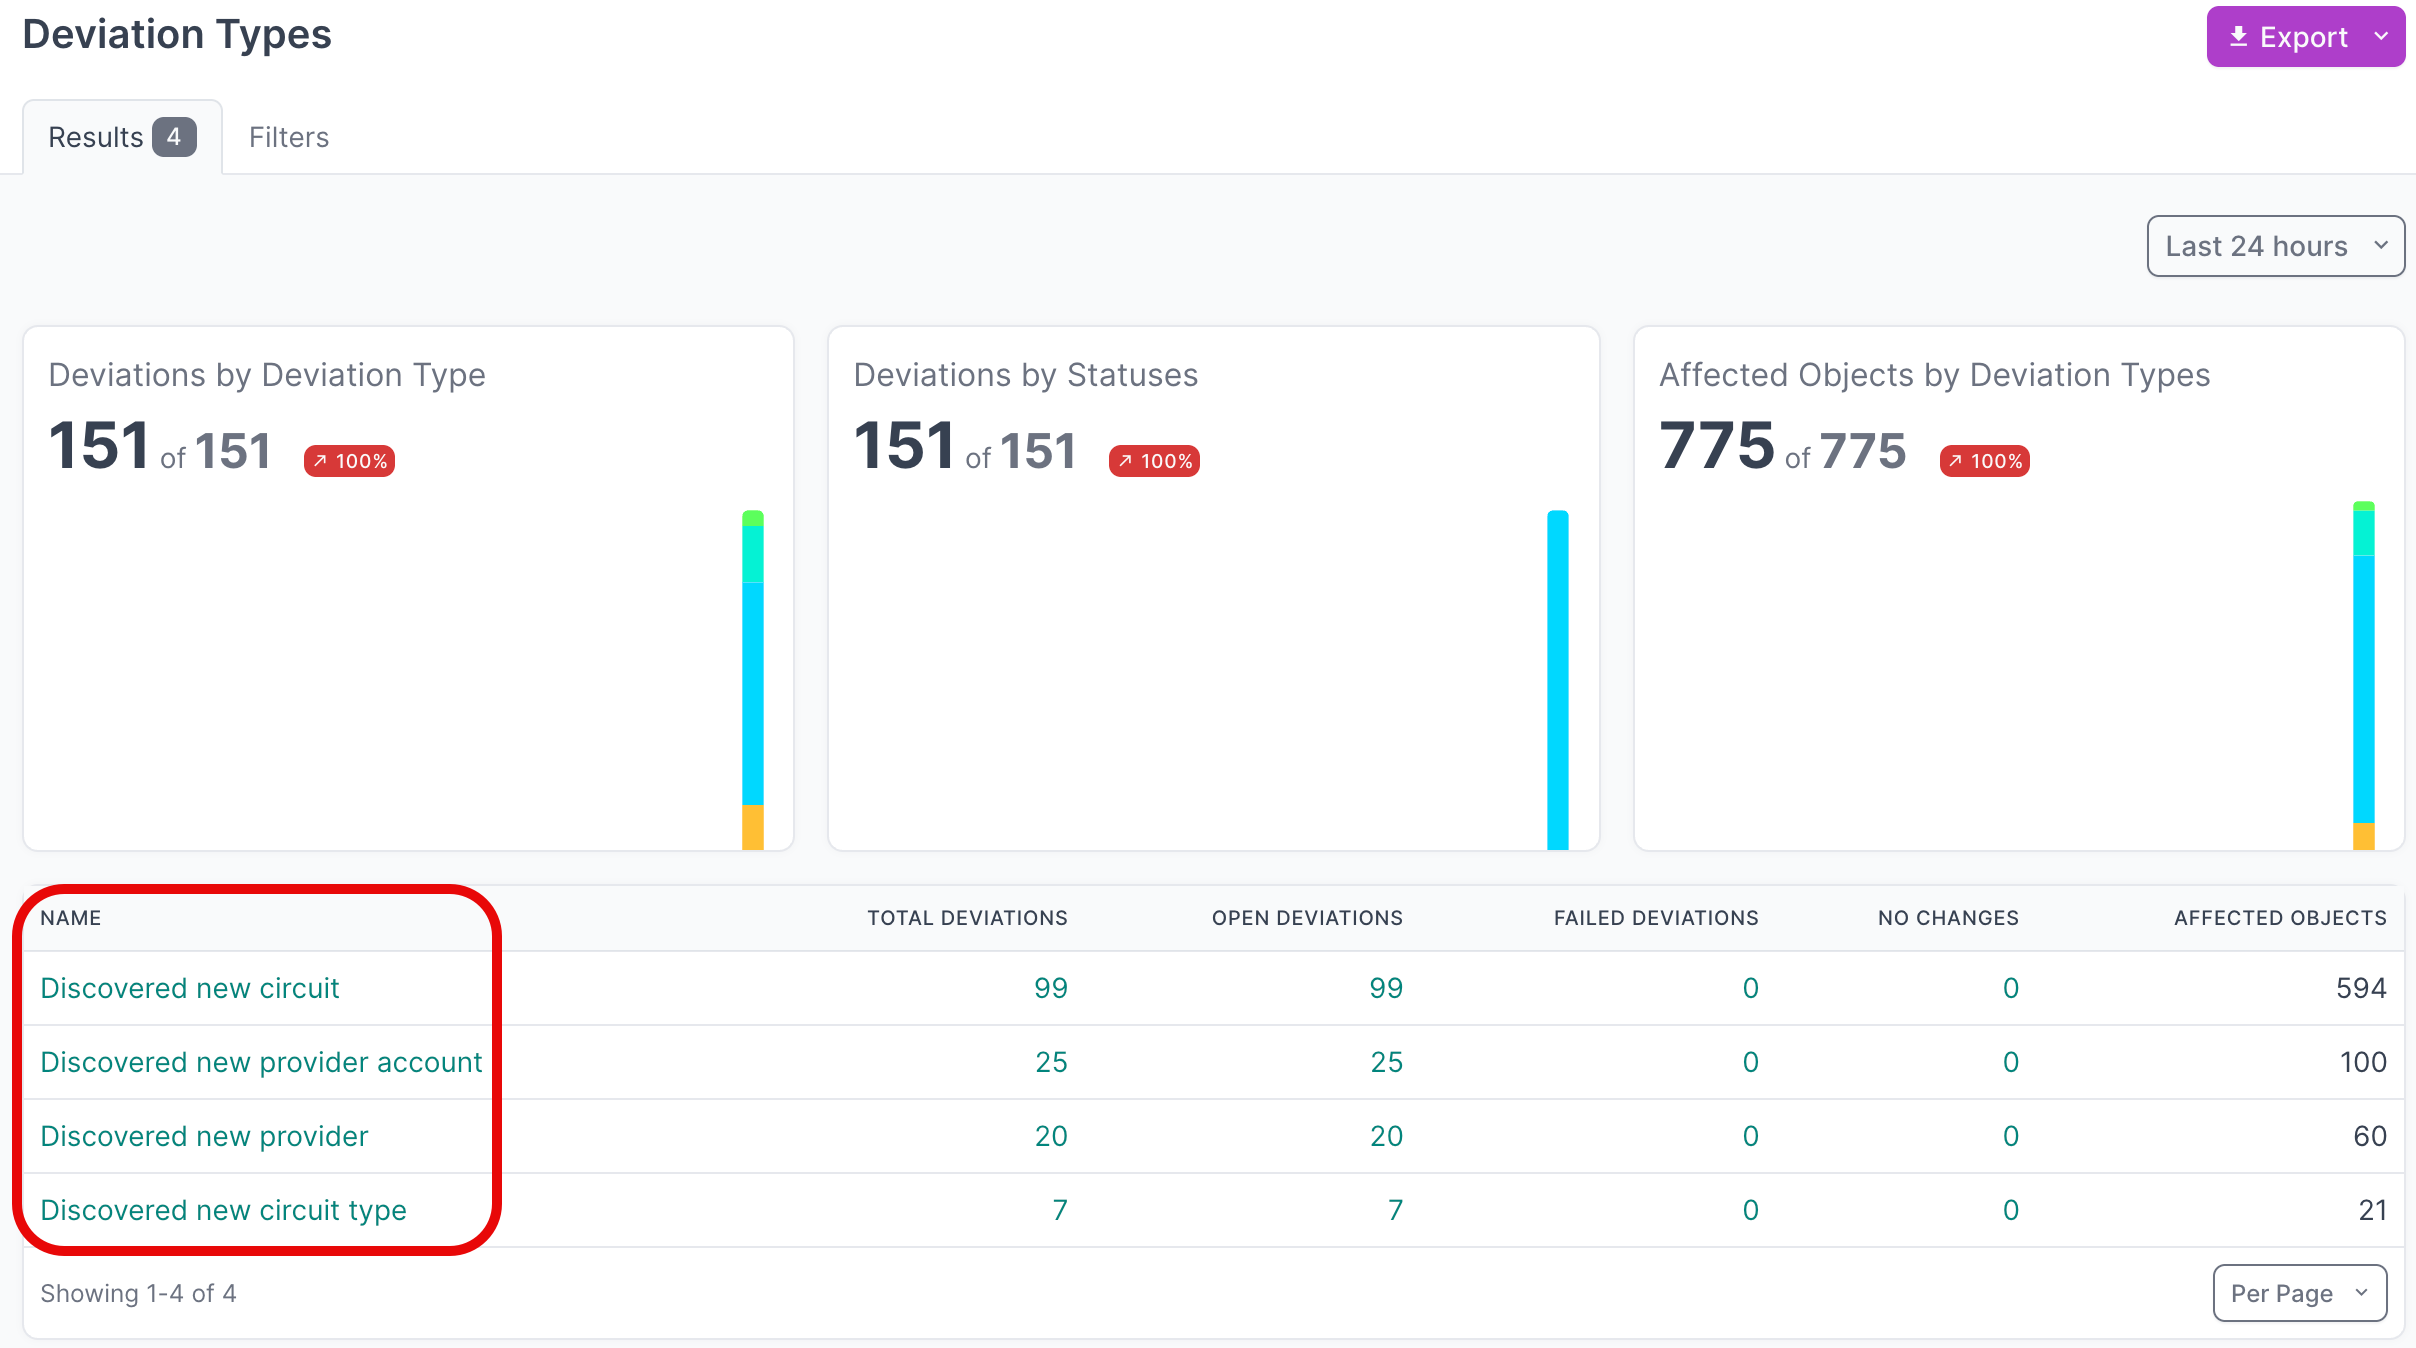Sort the table by Total Deviations column
This screenshot has width=2416, height=1348.
966,917
